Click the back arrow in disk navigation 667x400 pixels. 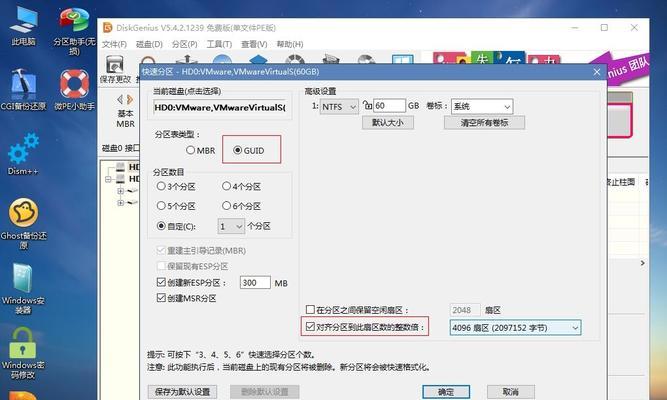coord(120,100)
